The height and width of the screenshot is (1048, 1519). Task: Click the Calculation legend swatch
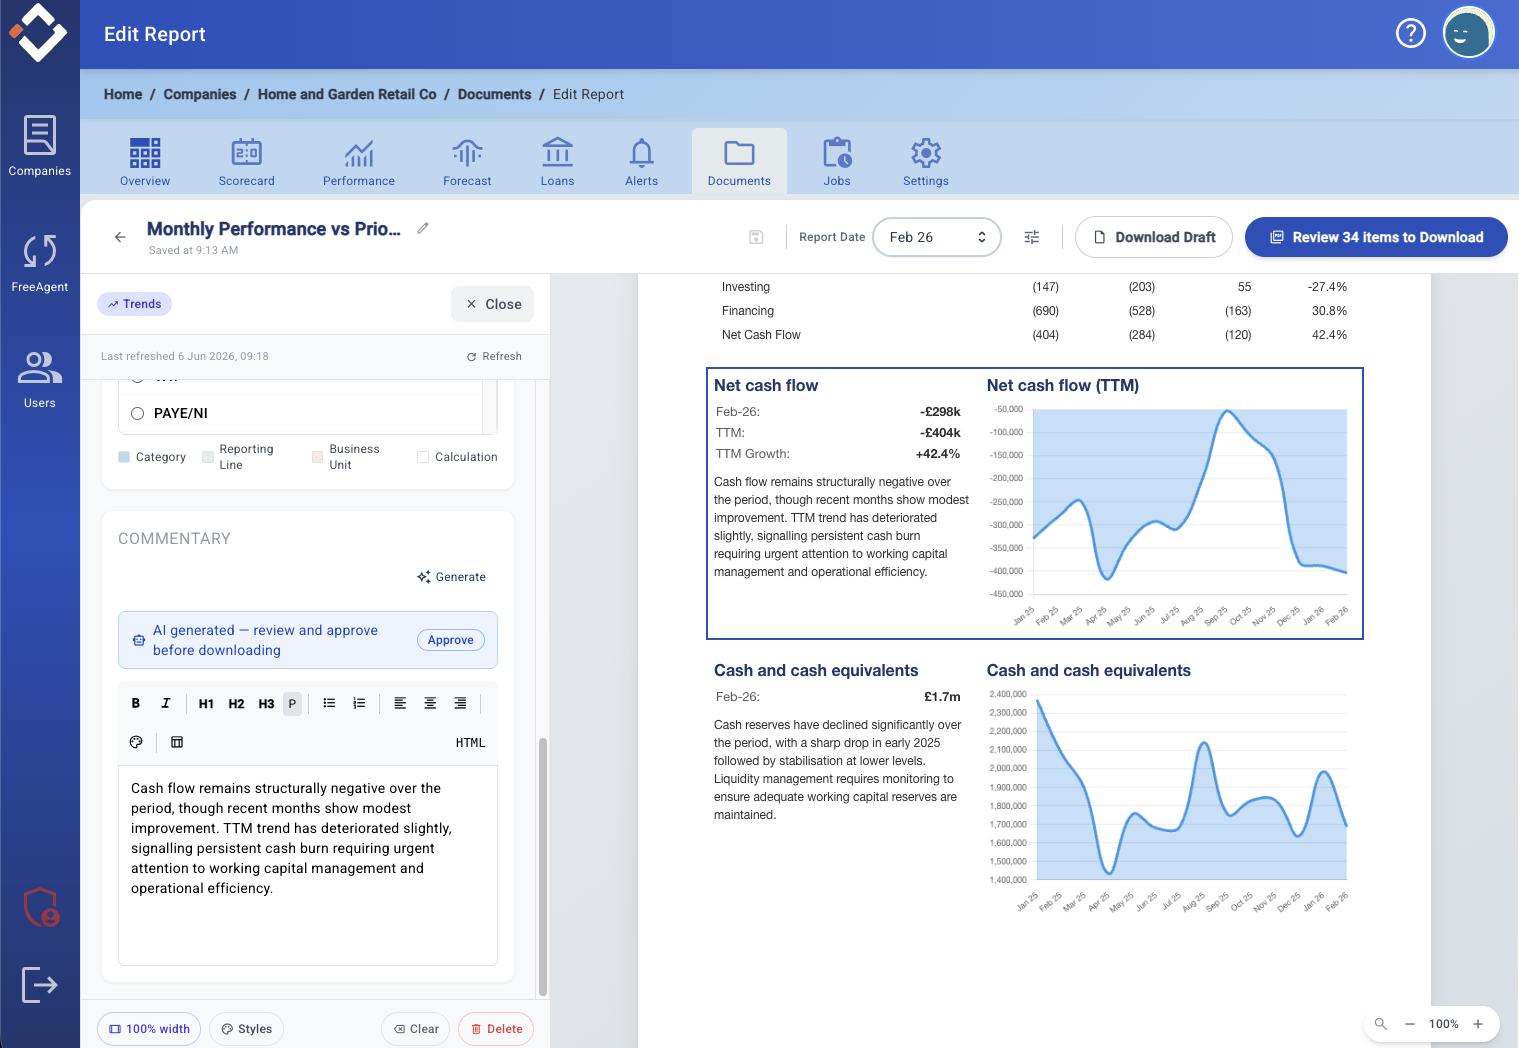click(x=423, y=457)
